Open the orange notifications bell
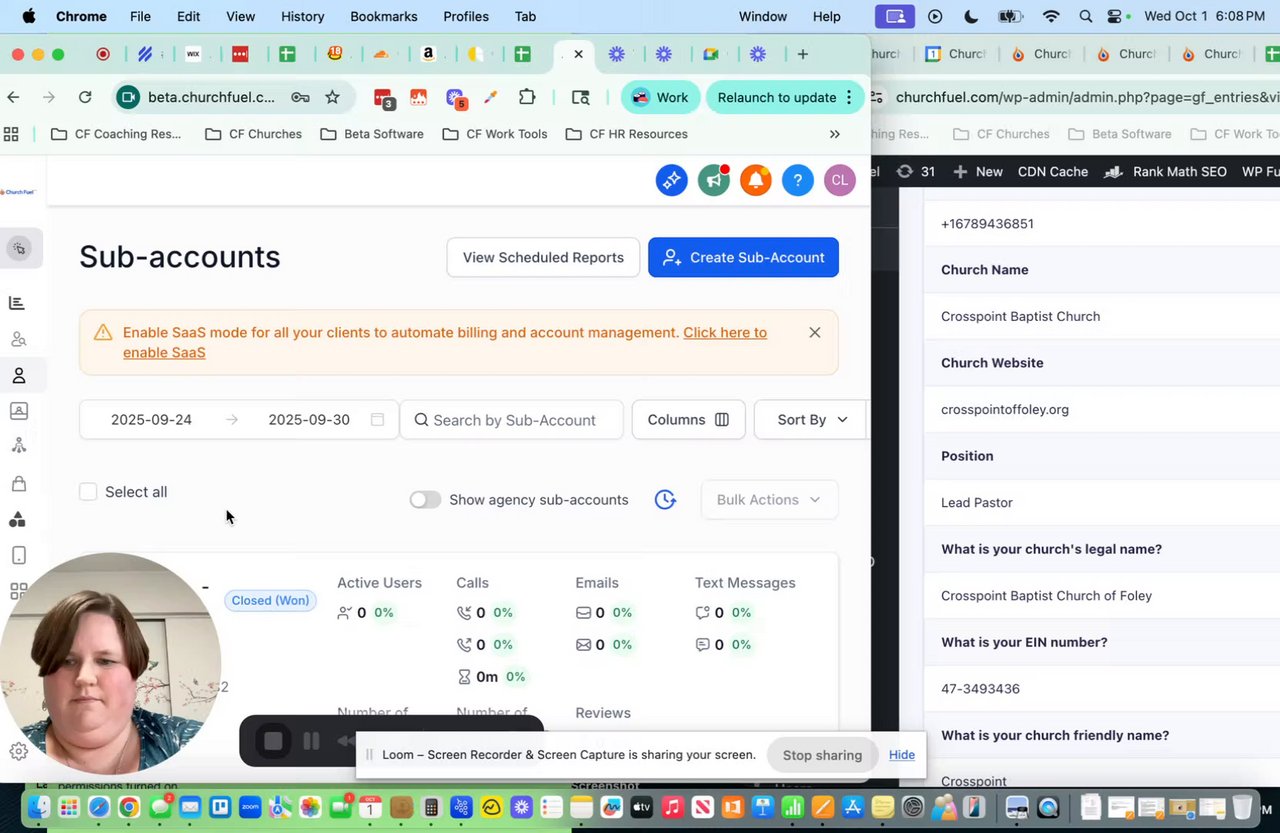The height and width of the screenshot is (833, 1280). coord(755,180)
